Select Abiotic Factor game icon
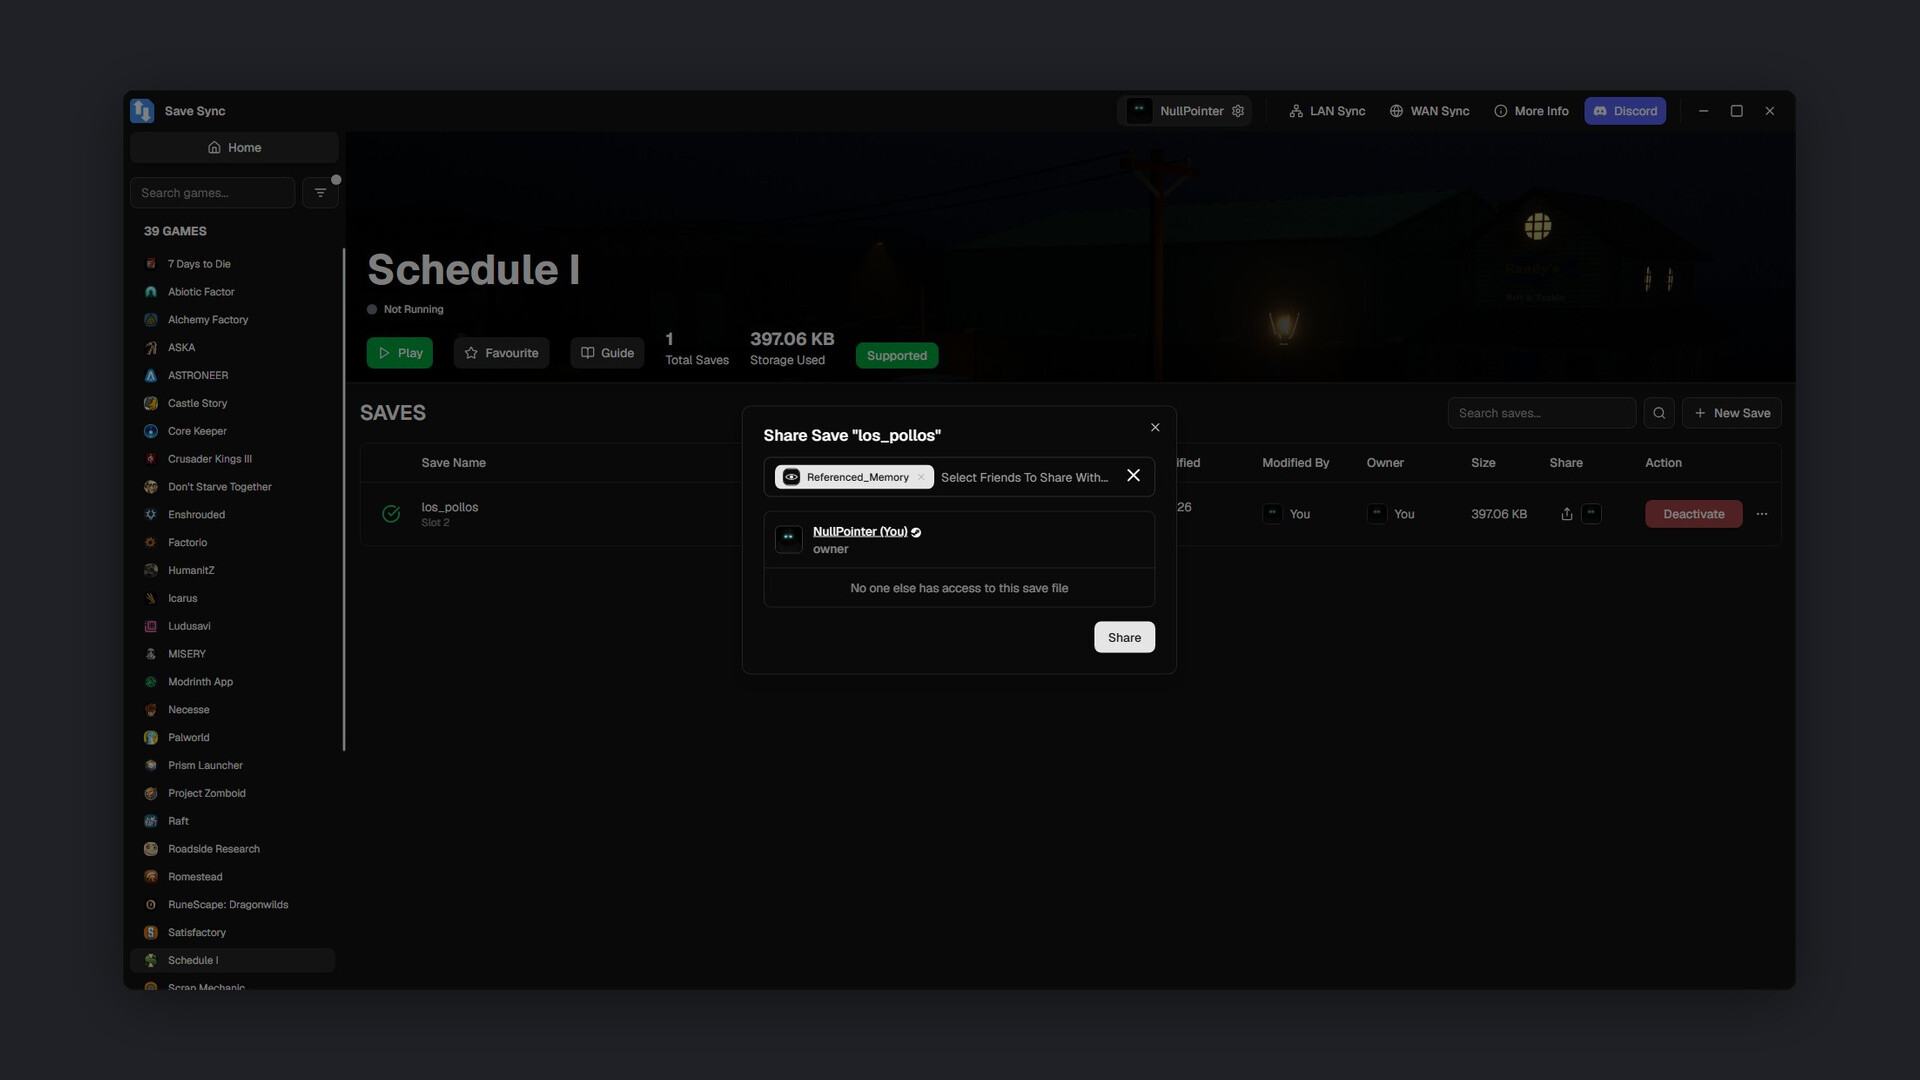The height and width of the screenshot is (1080, 1920). click(151, 292)
